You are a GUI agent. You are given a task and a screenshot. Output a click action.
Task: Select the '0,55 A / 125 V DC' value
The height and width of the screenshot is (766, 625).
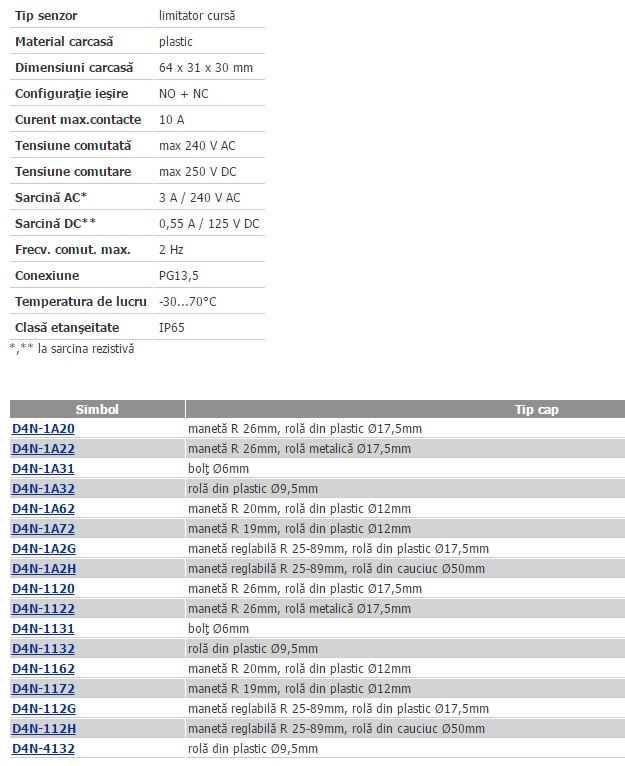coord(209,223)
